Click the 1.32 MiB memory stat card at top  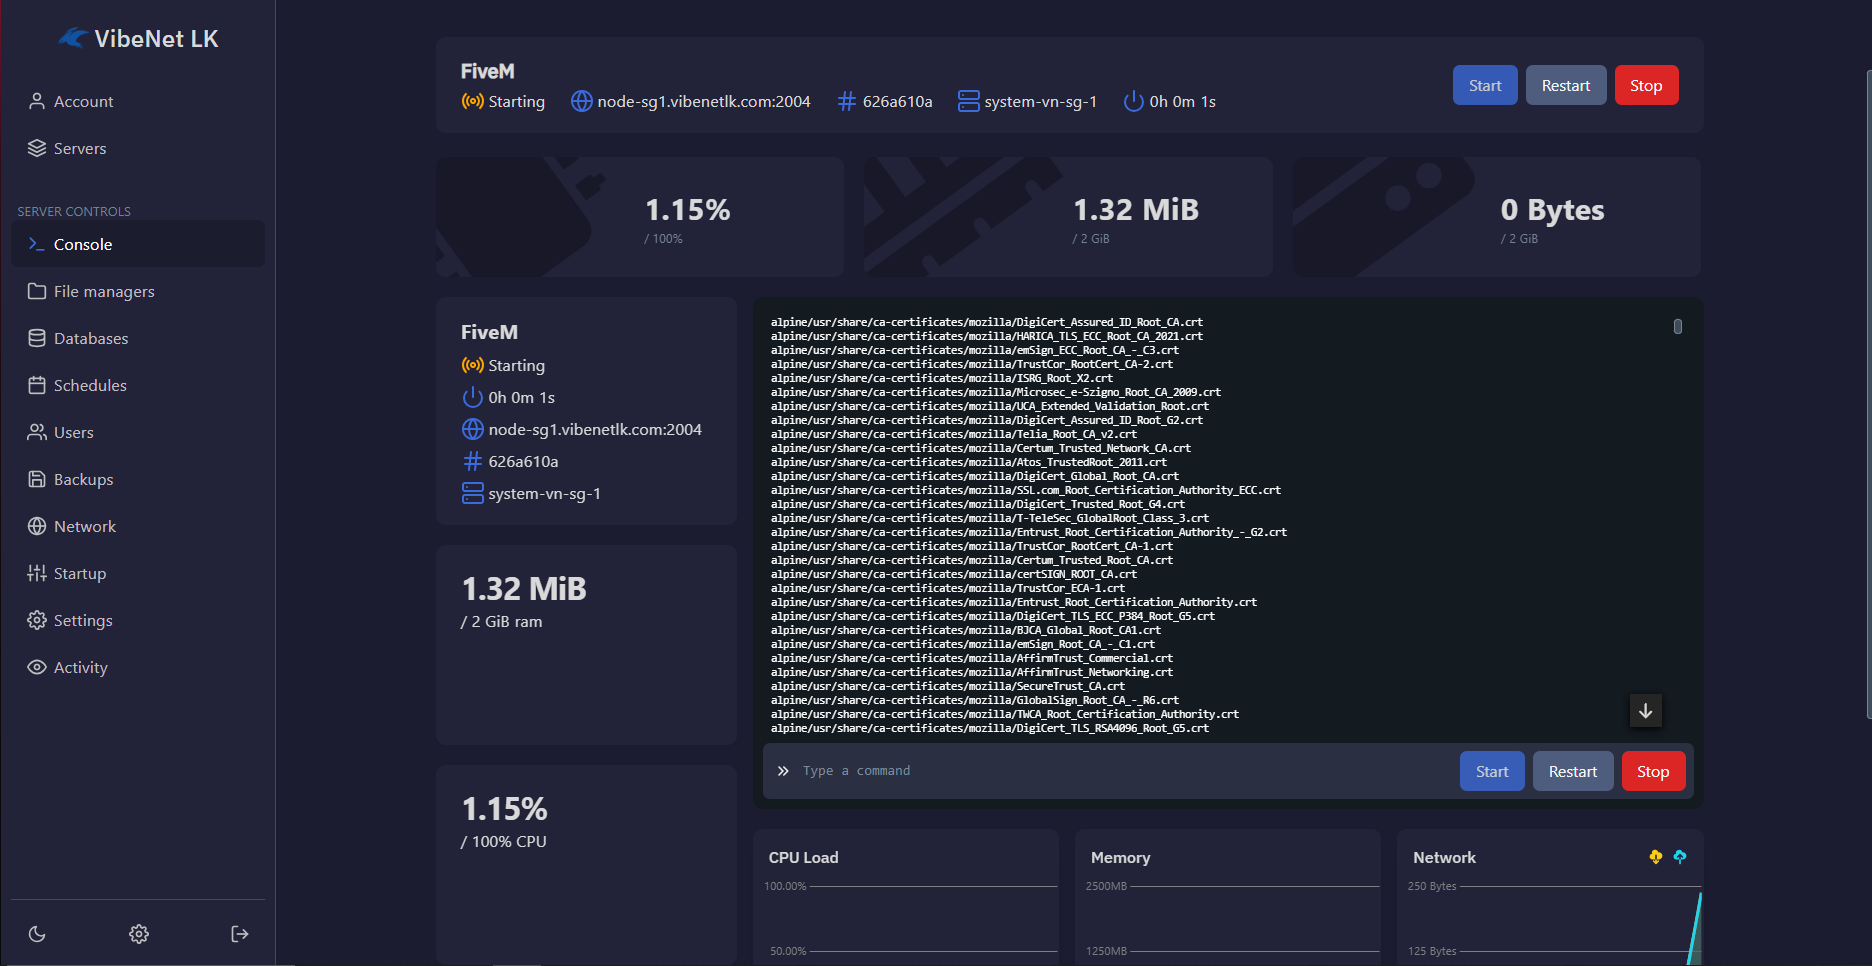[1068, 217]
